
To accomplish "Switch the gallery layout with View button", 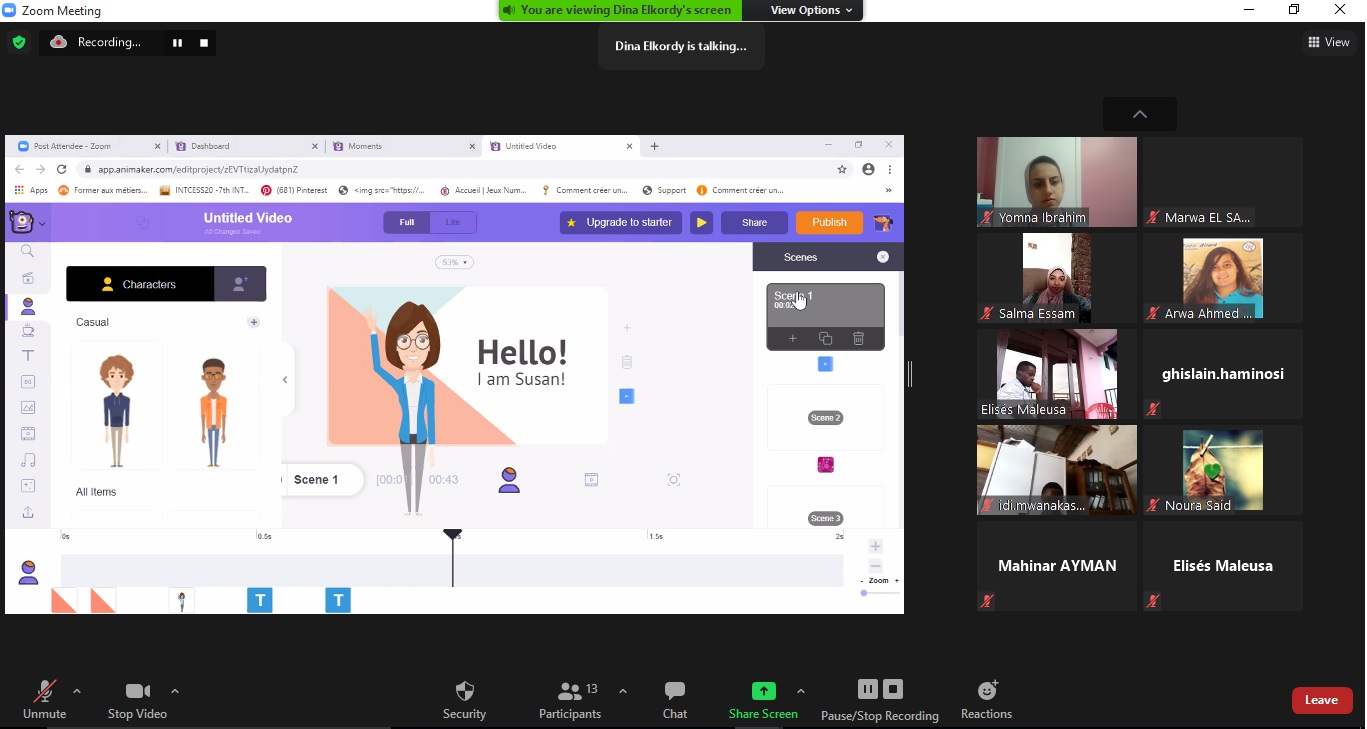I will coord(1328,42).
